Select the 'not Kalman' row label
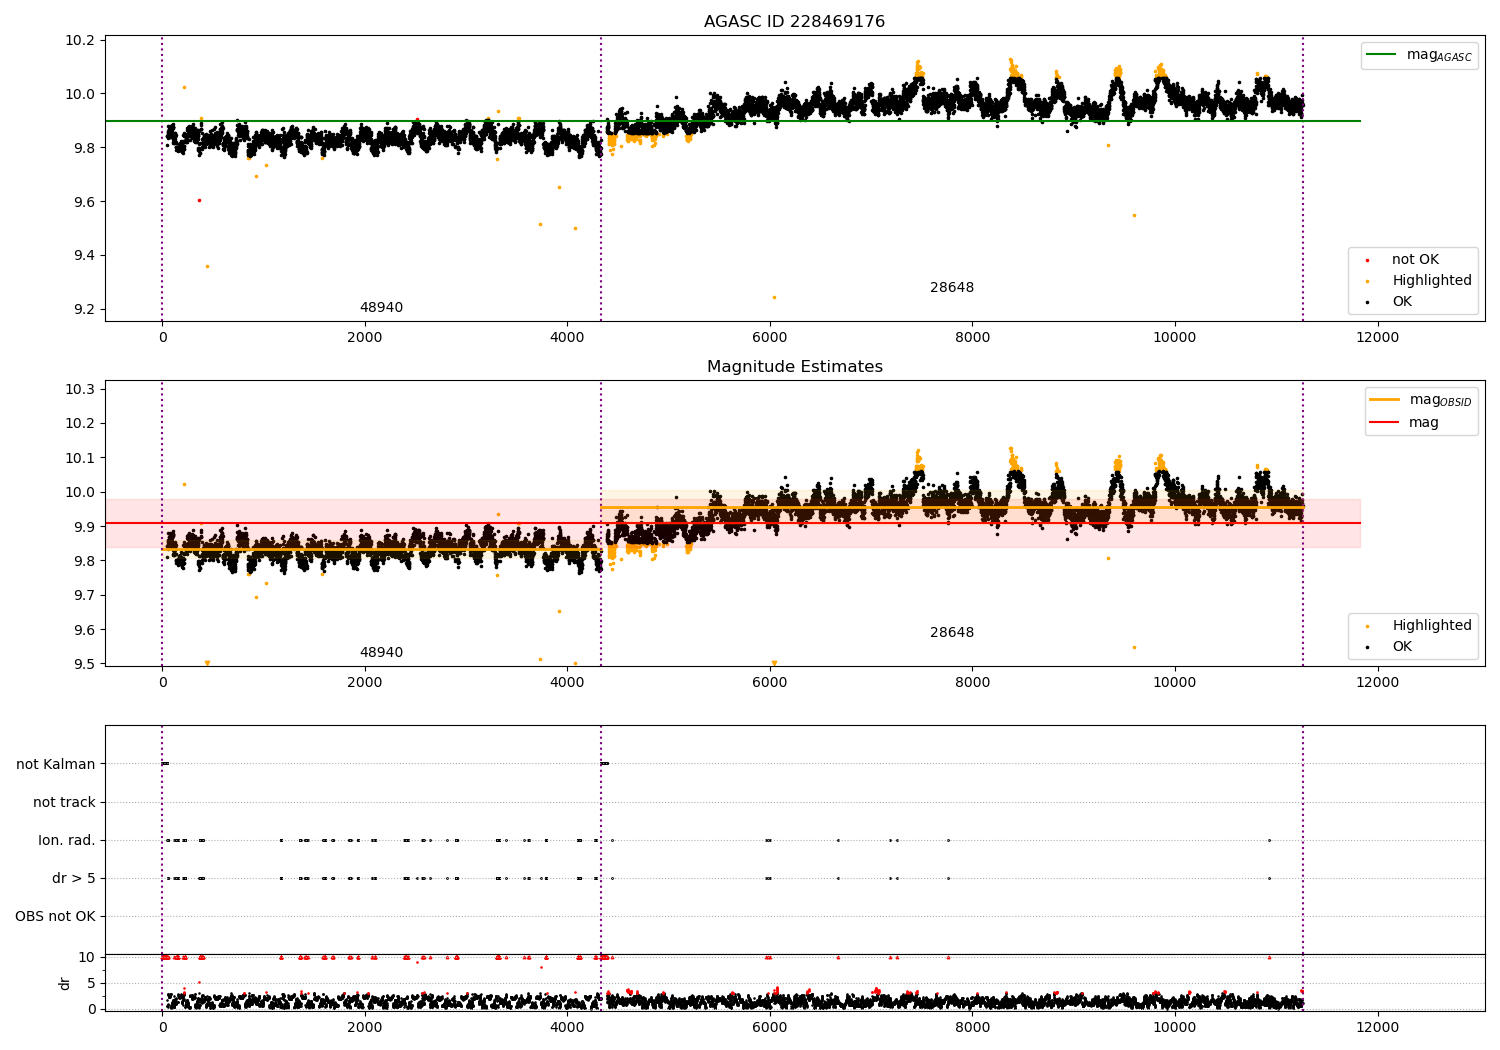 coord(56,765)
